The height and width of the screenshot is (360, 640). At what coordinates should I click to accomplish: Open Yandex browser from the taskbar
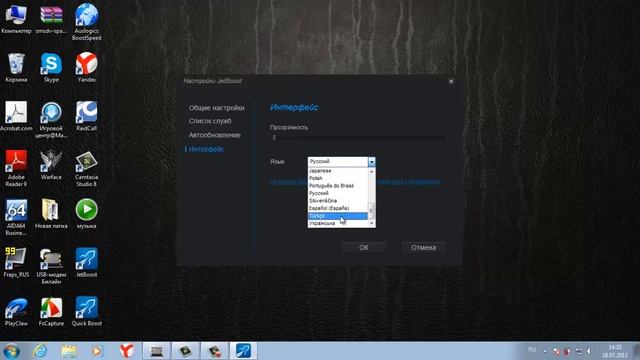pyautogui.click(x=127, y=351)
